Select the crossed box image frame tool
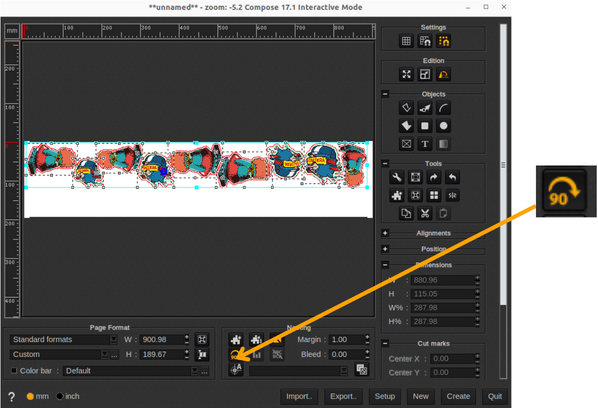Image resolution: width=598 pixels, height=408 pixels. point(406,144)
